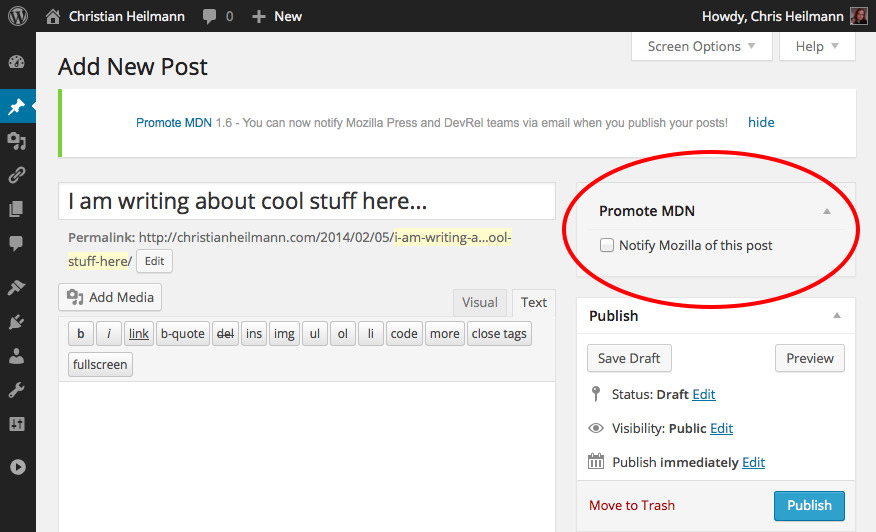This screenshot has height=532, width=876.
Task: Switch to the Text editor tab
Action: [x=534, y=302]
